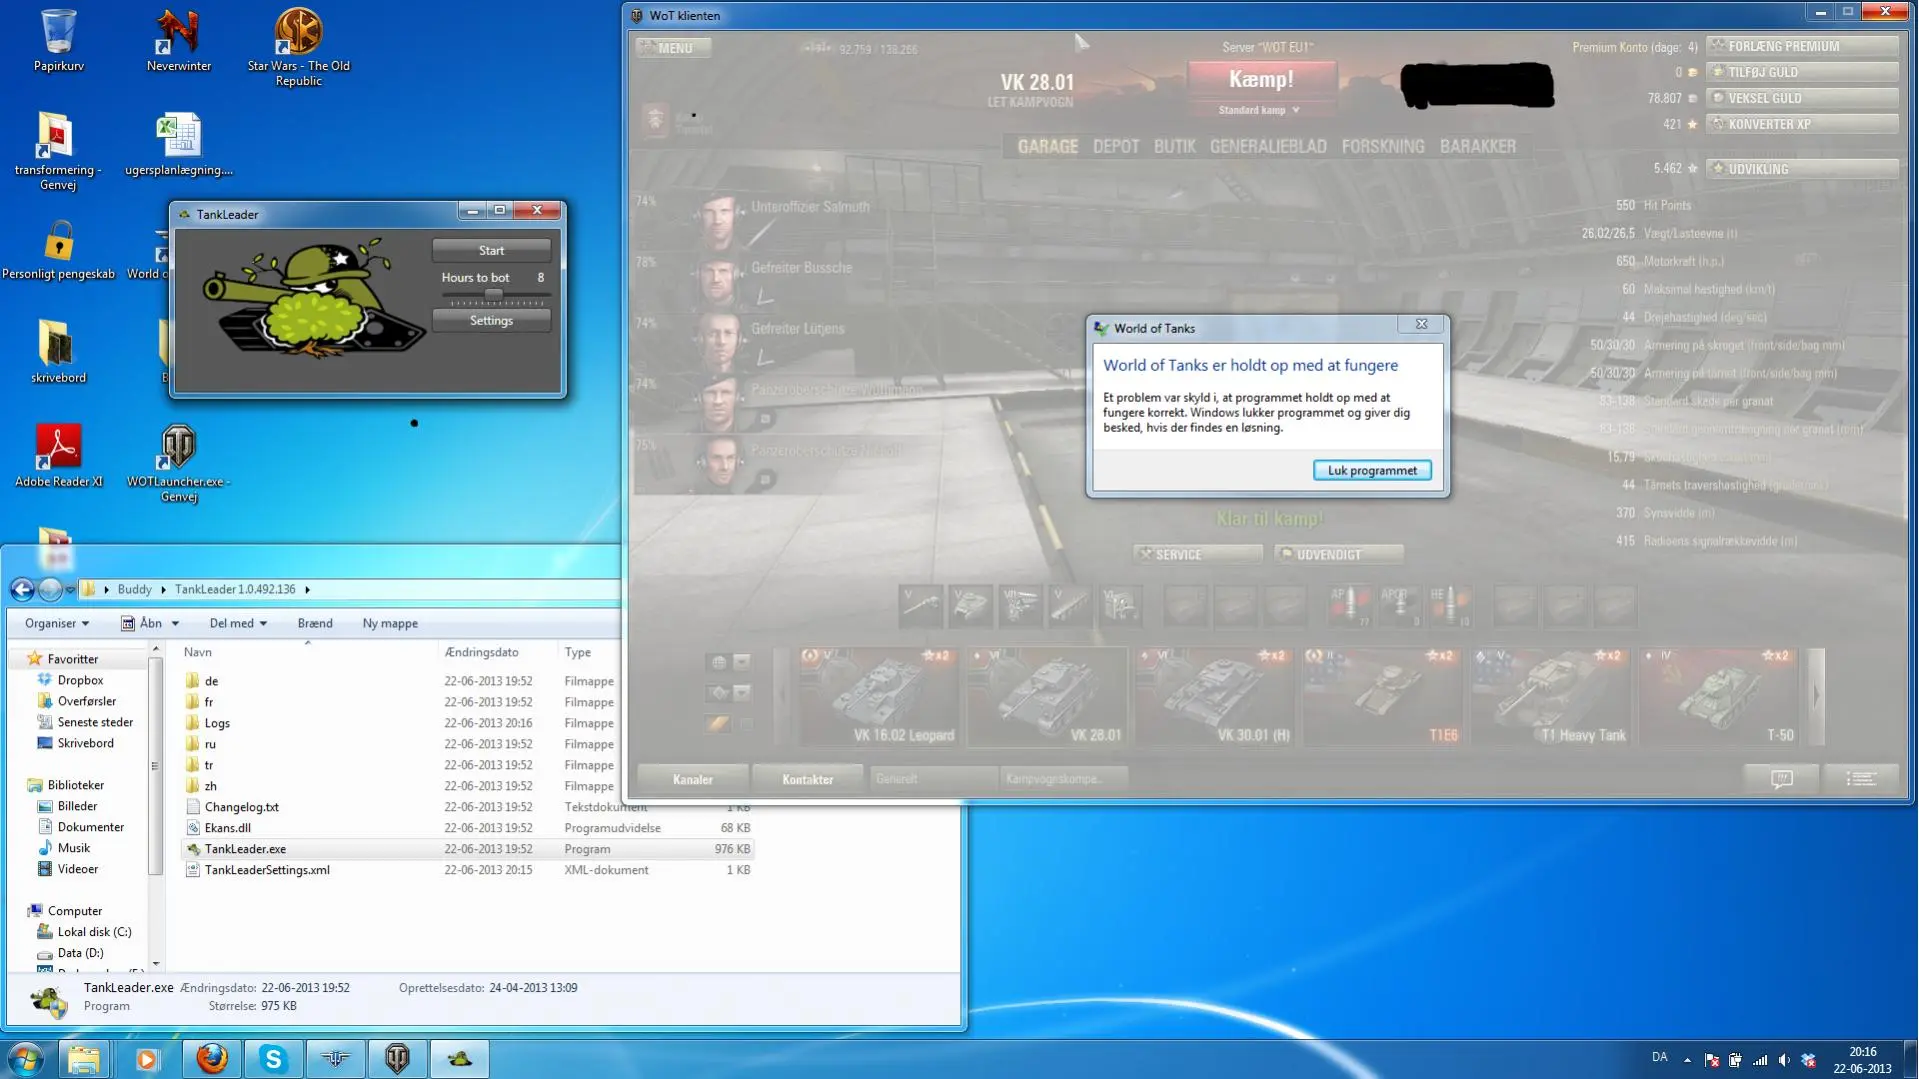Select Dropbox in Explorer favorites
Screen dimensions: 1919x1079
(80, 680)
